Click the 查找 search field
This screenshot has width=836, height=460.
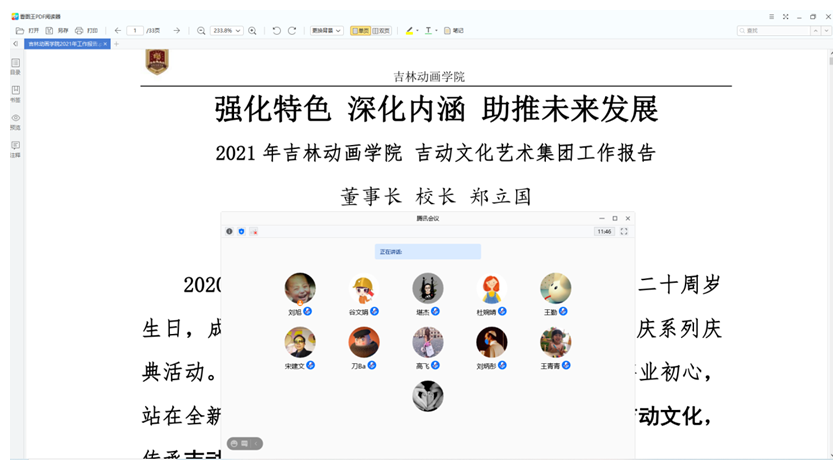774,31
